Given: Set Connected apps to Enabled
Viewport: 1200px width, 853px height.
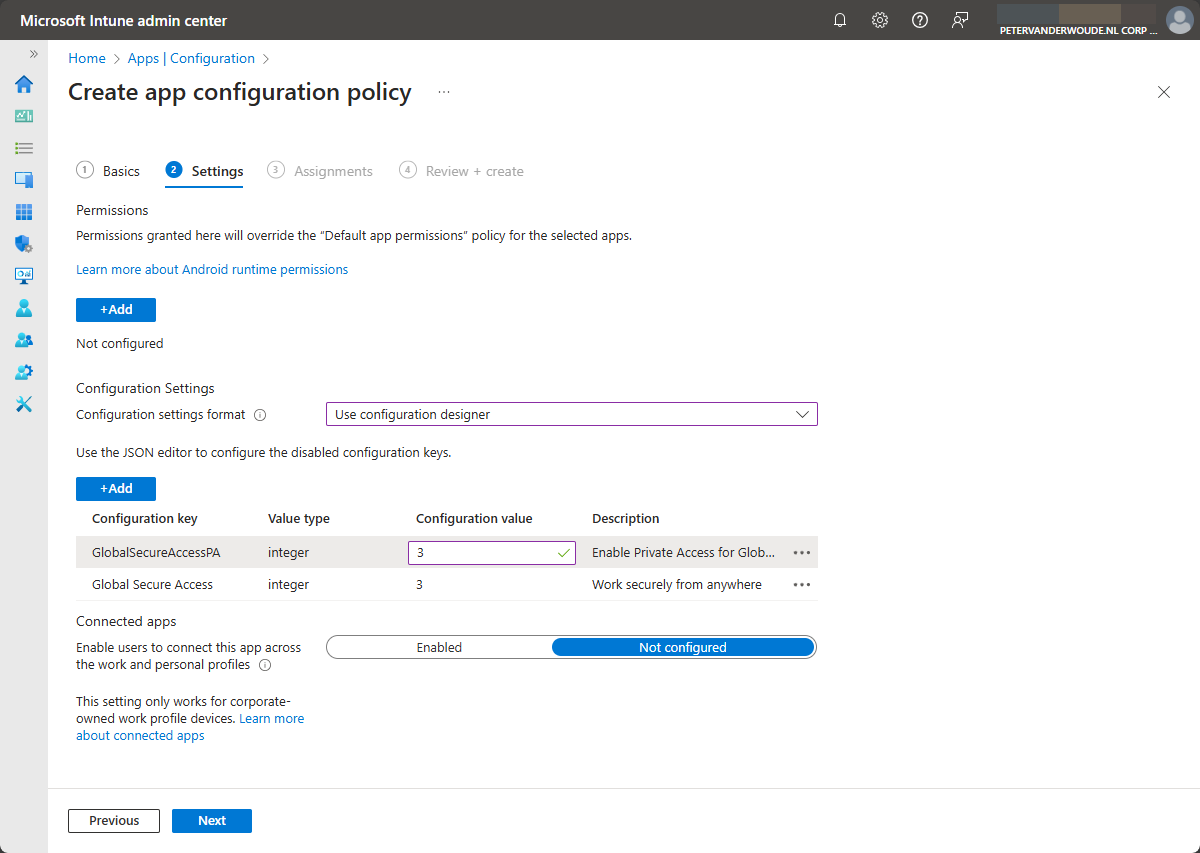Looking at the screenshot, I should click(x=440, y=648).
